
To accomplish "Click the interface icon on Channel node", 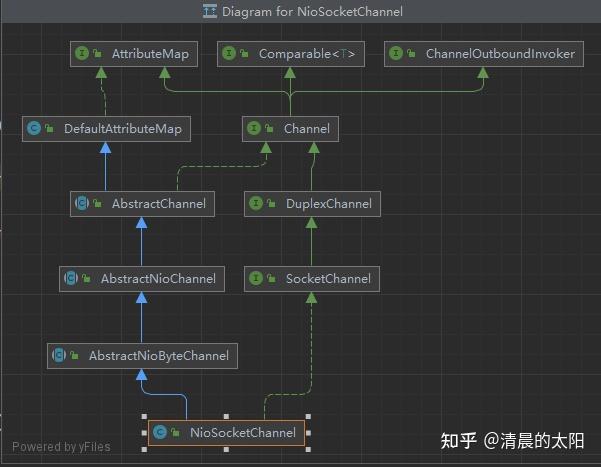I will tap(254, 128).
